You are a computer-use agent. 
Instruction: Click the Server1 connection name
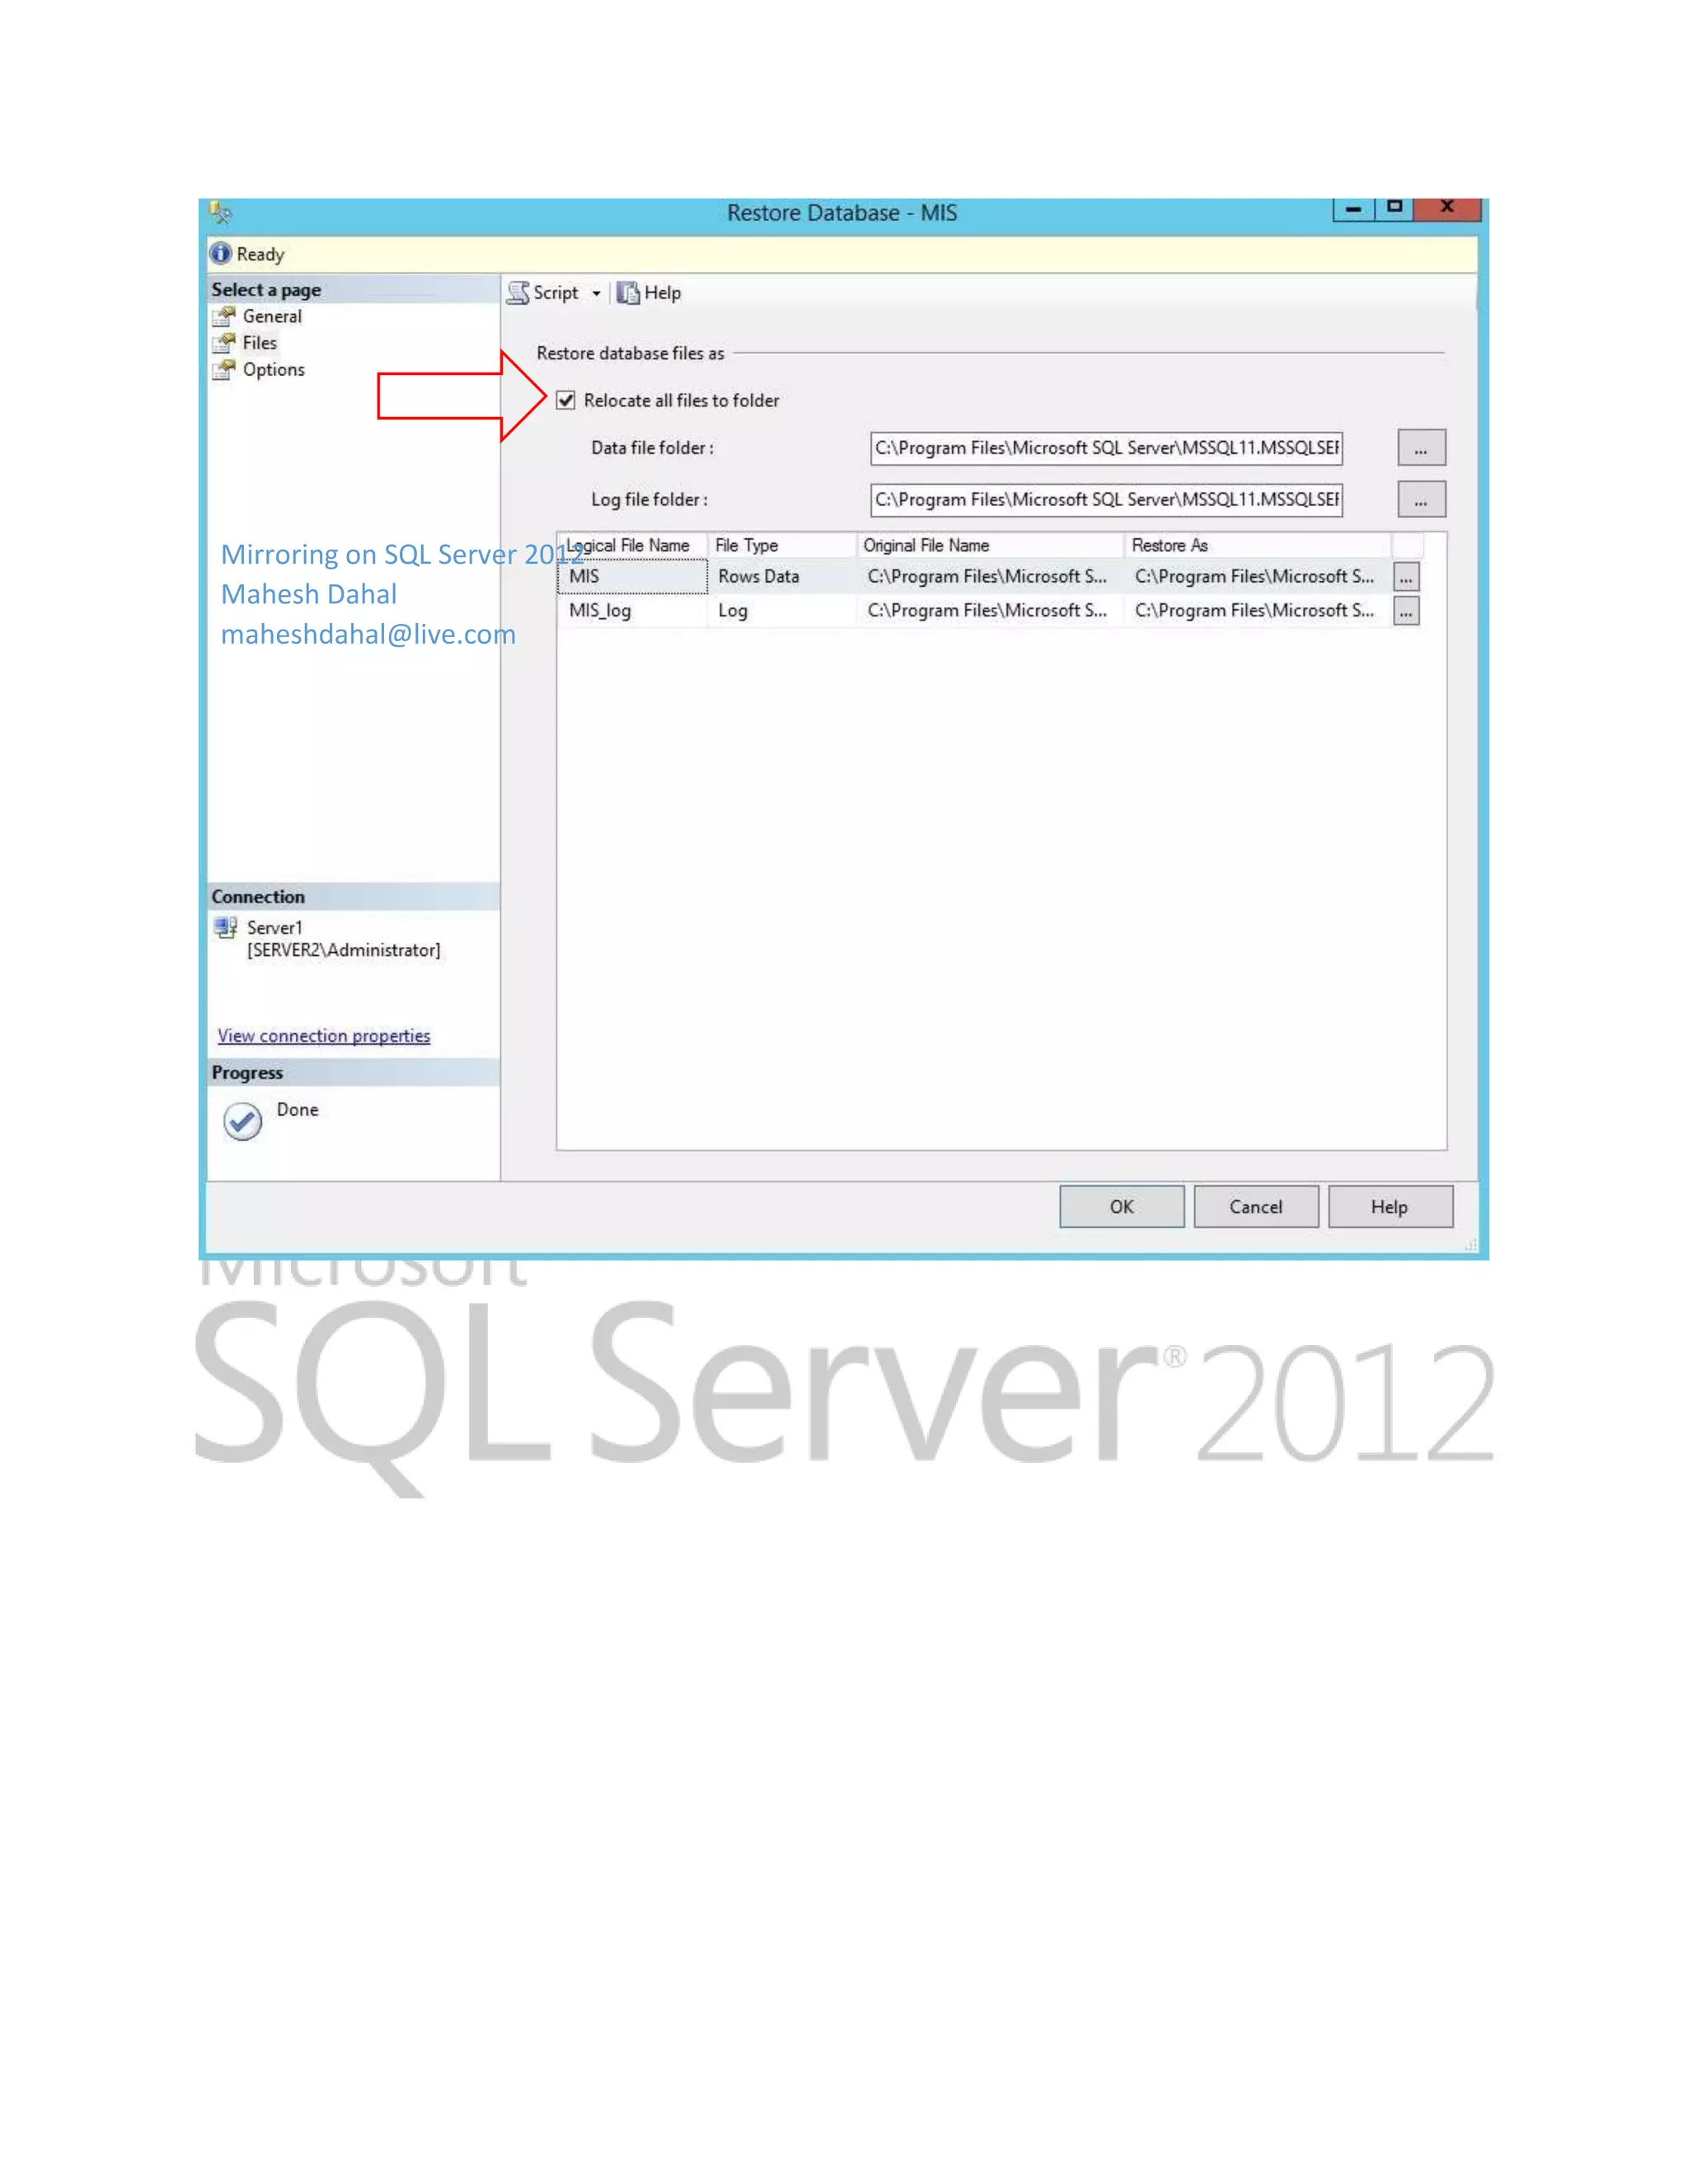pyautogui.click(x=274, y=928)
